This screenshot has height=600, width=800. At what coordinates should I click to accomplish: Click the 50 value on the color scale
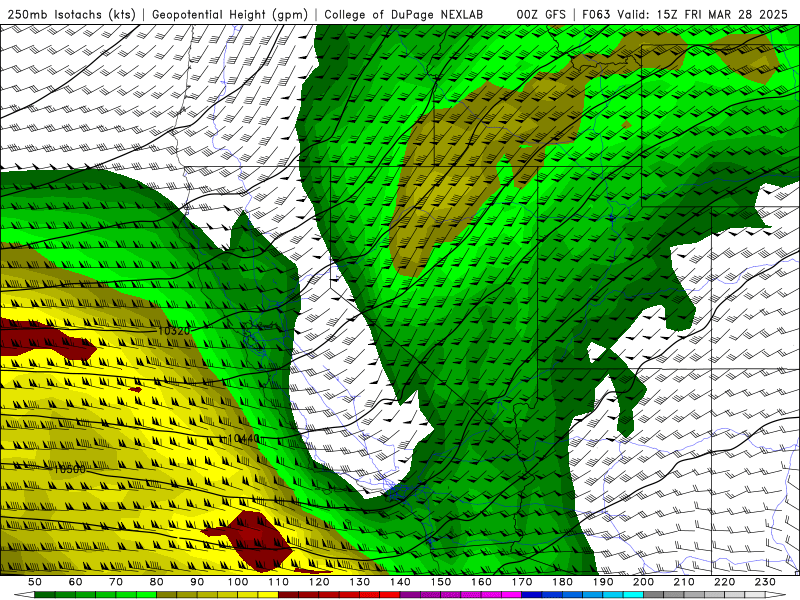[35, 582]
